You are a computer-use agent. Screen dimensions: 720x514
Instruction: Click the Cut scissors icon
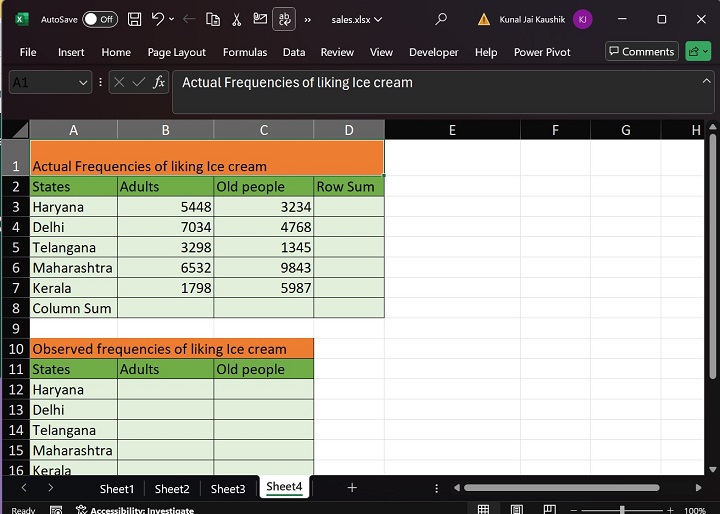[x=236, y=19]
